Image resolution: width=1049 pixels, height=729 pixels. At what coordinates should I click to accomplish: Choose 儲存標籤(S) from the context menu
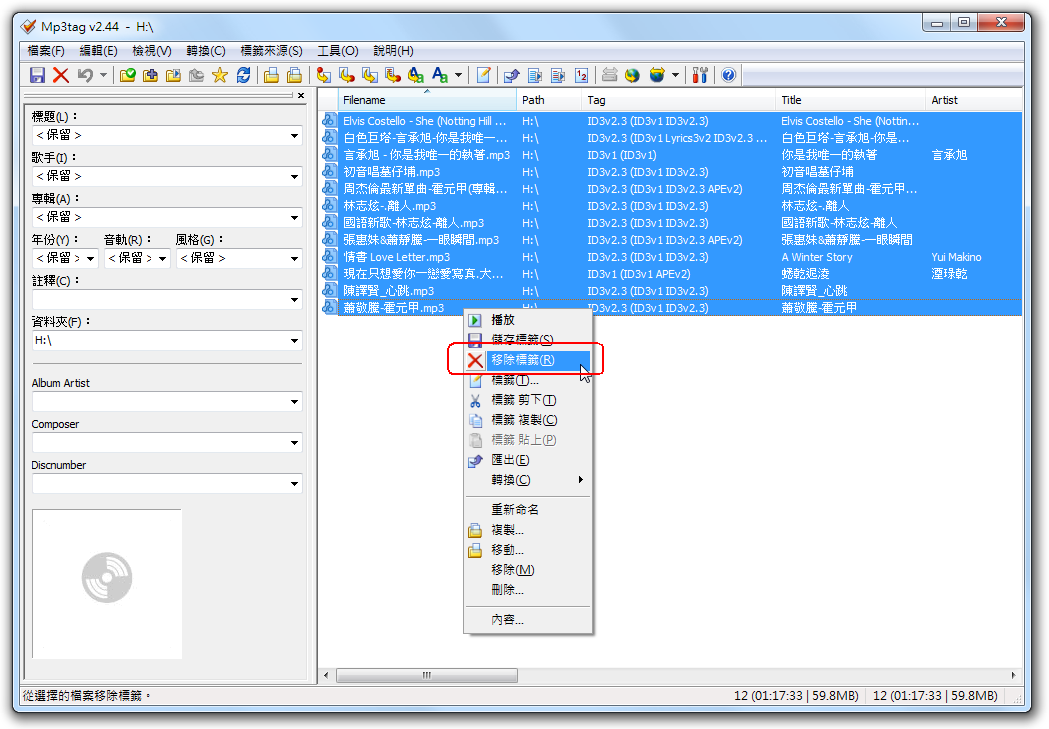[528, 340]
